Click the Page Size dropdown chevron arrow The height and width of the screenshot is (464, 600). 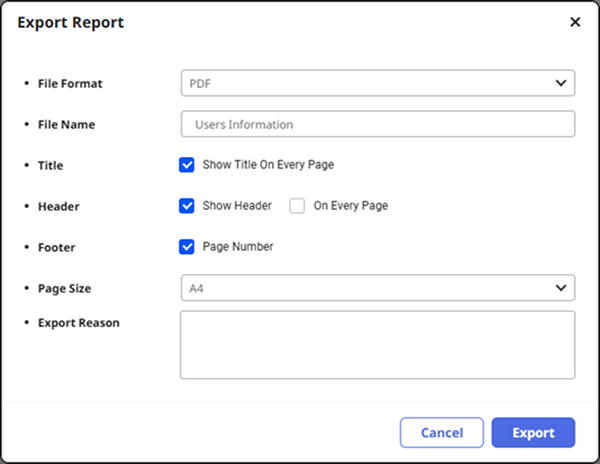pyautogui.click(x=560, y=288)
